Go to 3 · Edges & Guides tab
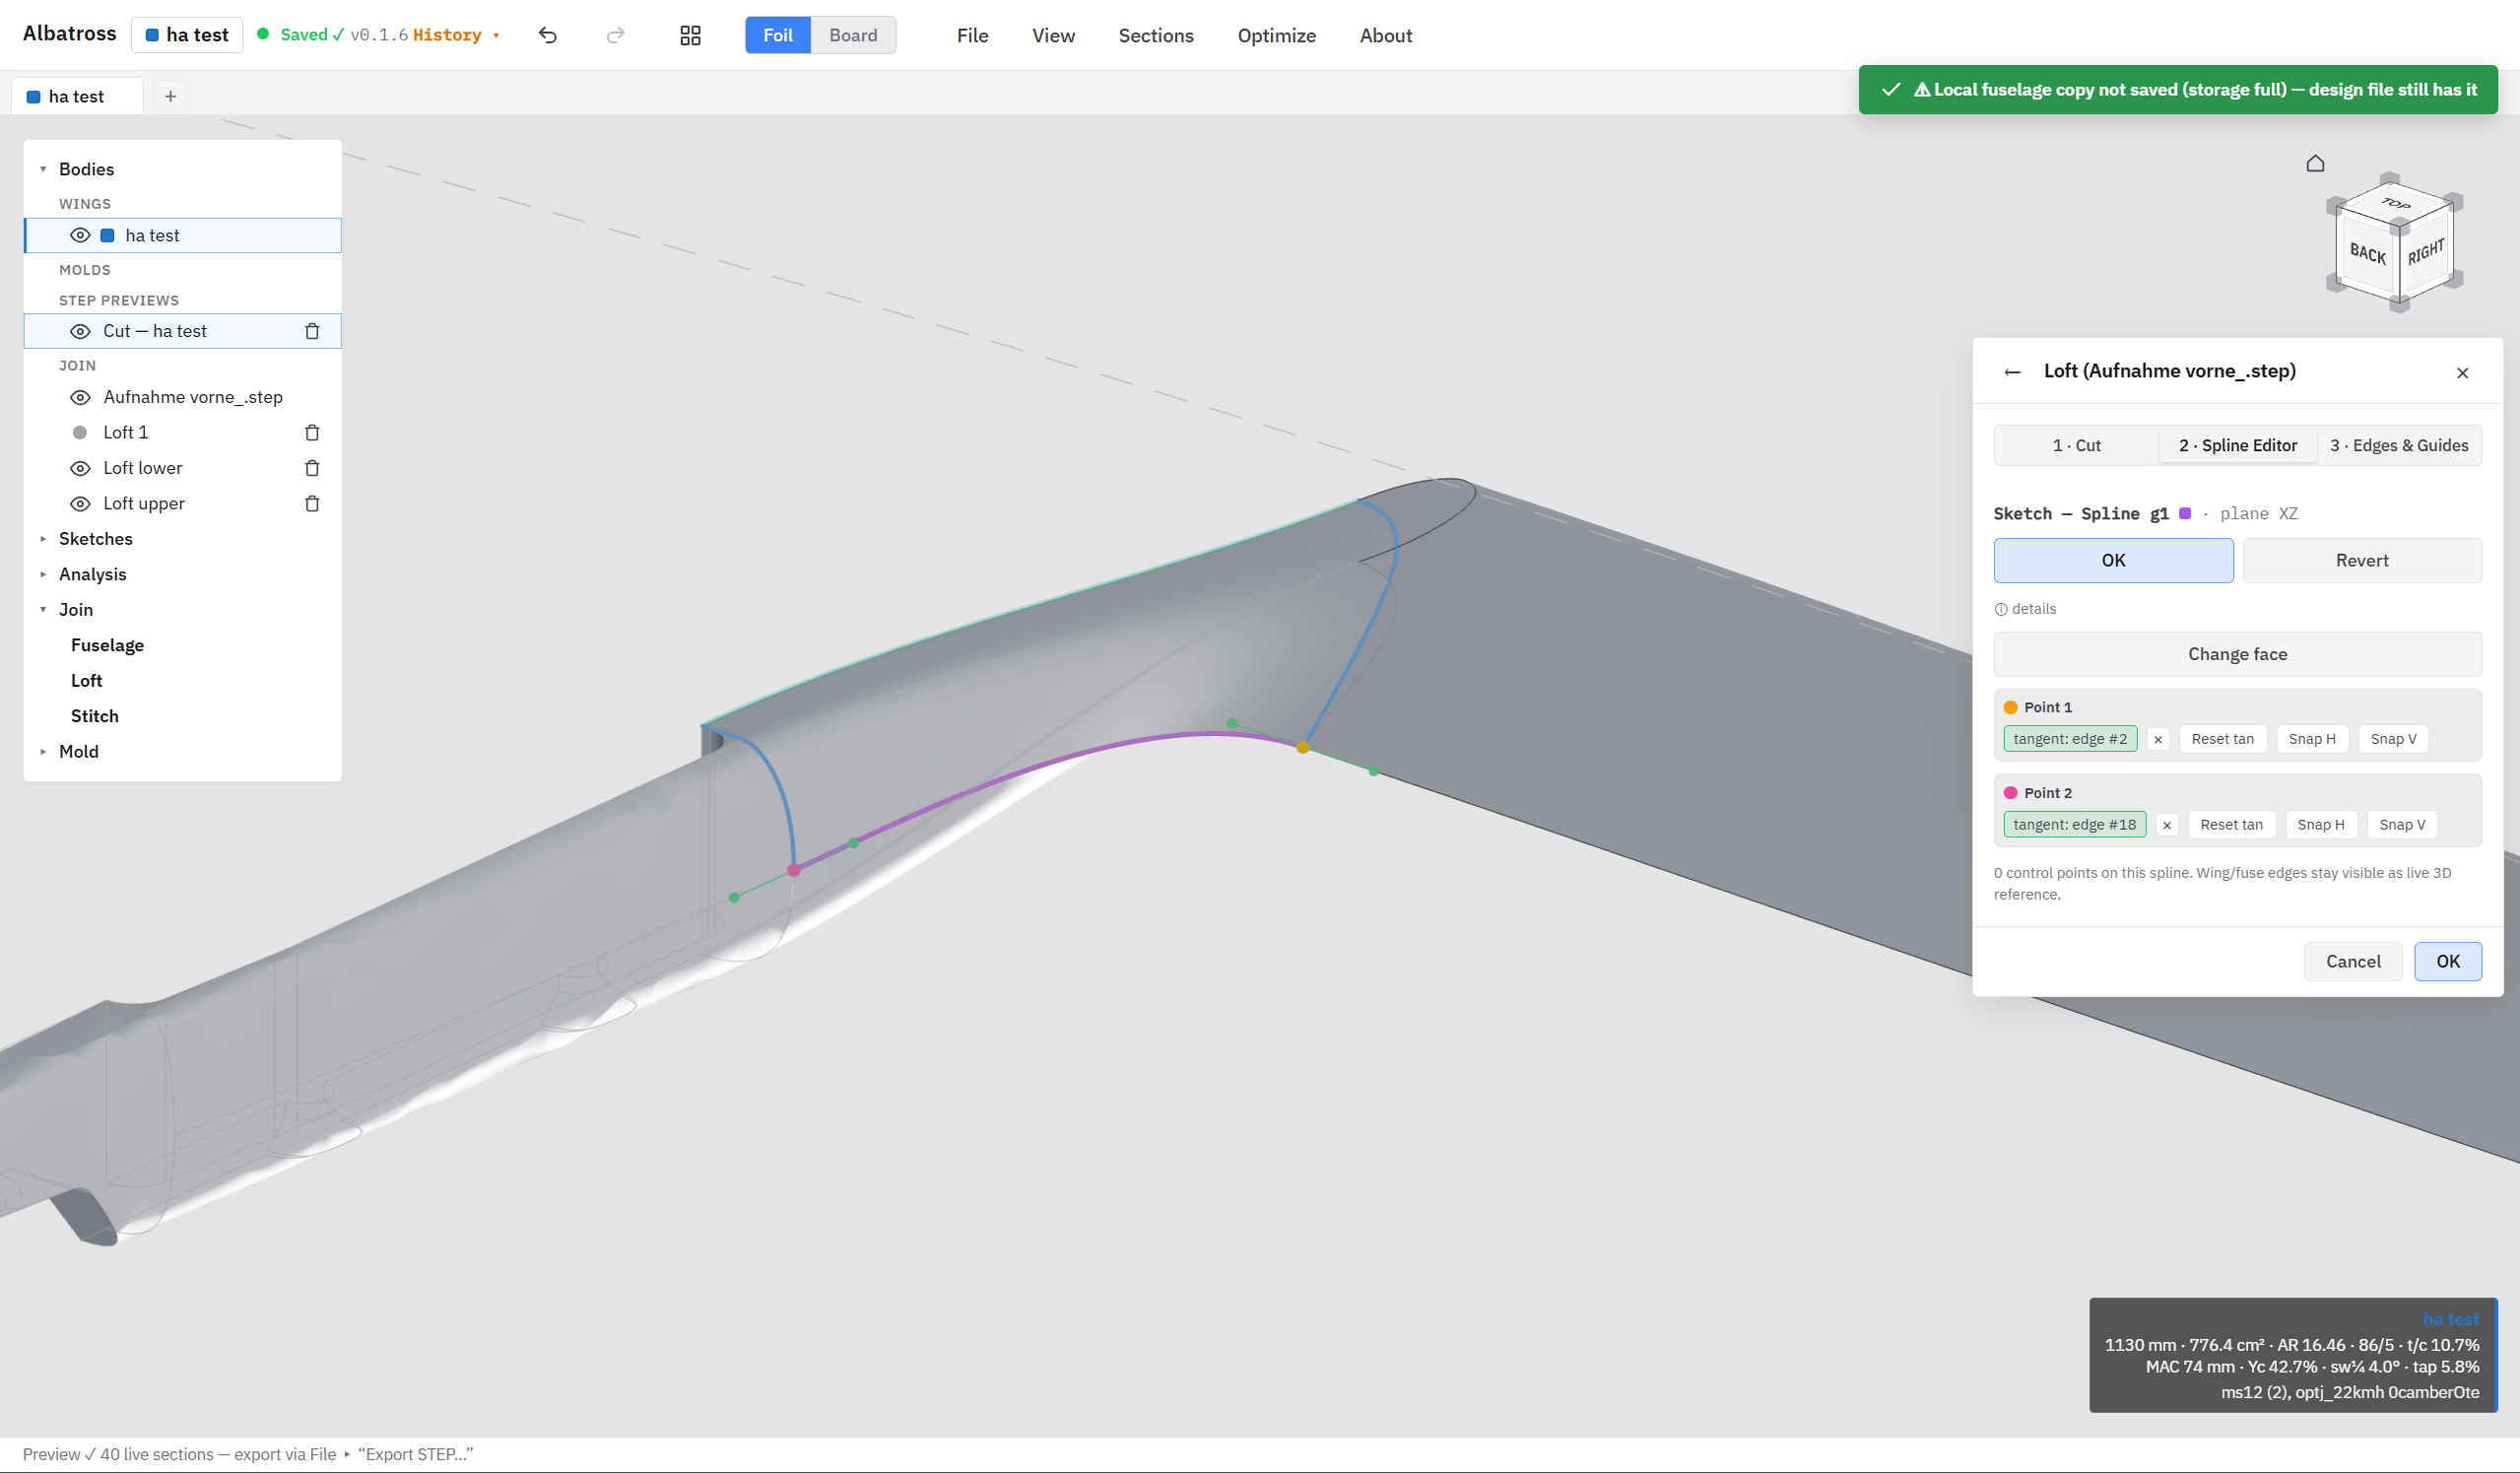This screenshot has height=1473, width=2520. point(2398,445)
